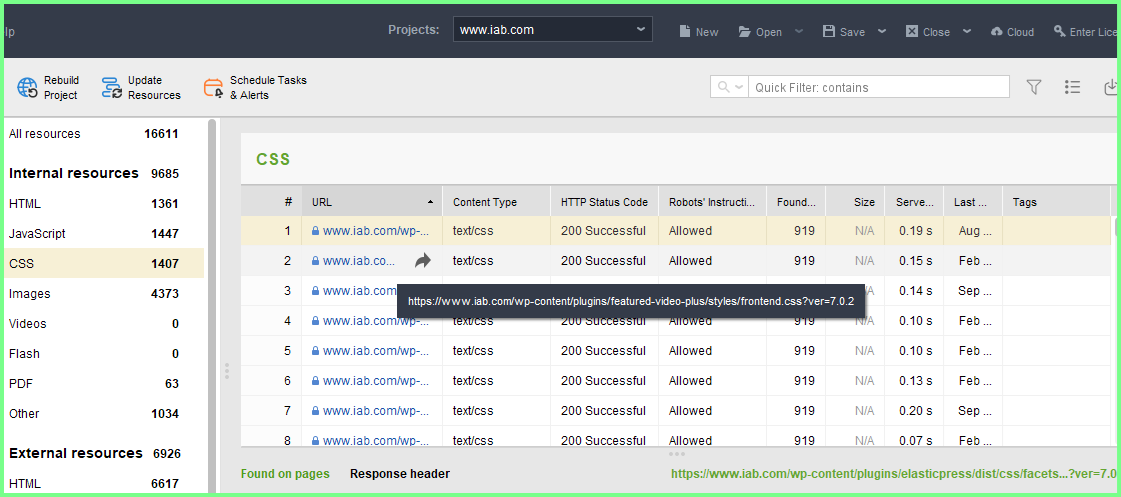Select Internal resources heading
1121x497 pixels.
[x=104, y=173]
